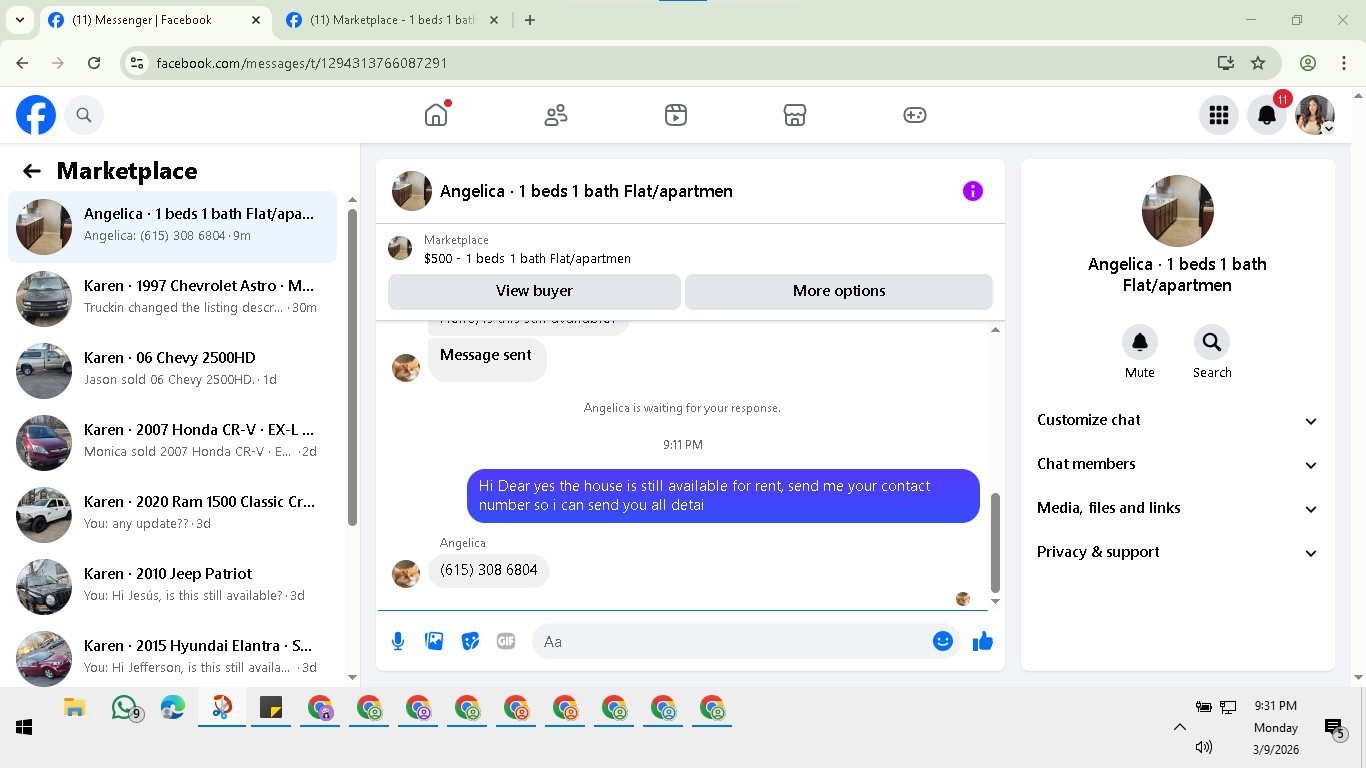Bookmark this page with the star icon
Image resolution: width=1366 pixels, height=768 pixels.
click(x=1258, y=63)
